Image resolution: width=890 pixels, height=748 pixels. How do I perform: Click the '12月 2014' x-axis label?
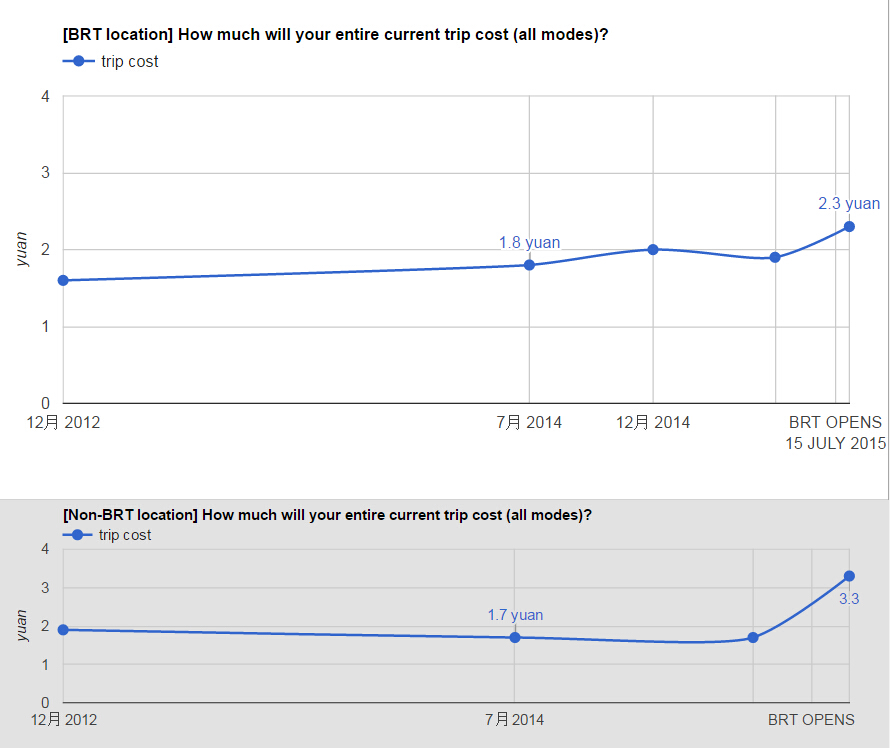coord(653,422)
